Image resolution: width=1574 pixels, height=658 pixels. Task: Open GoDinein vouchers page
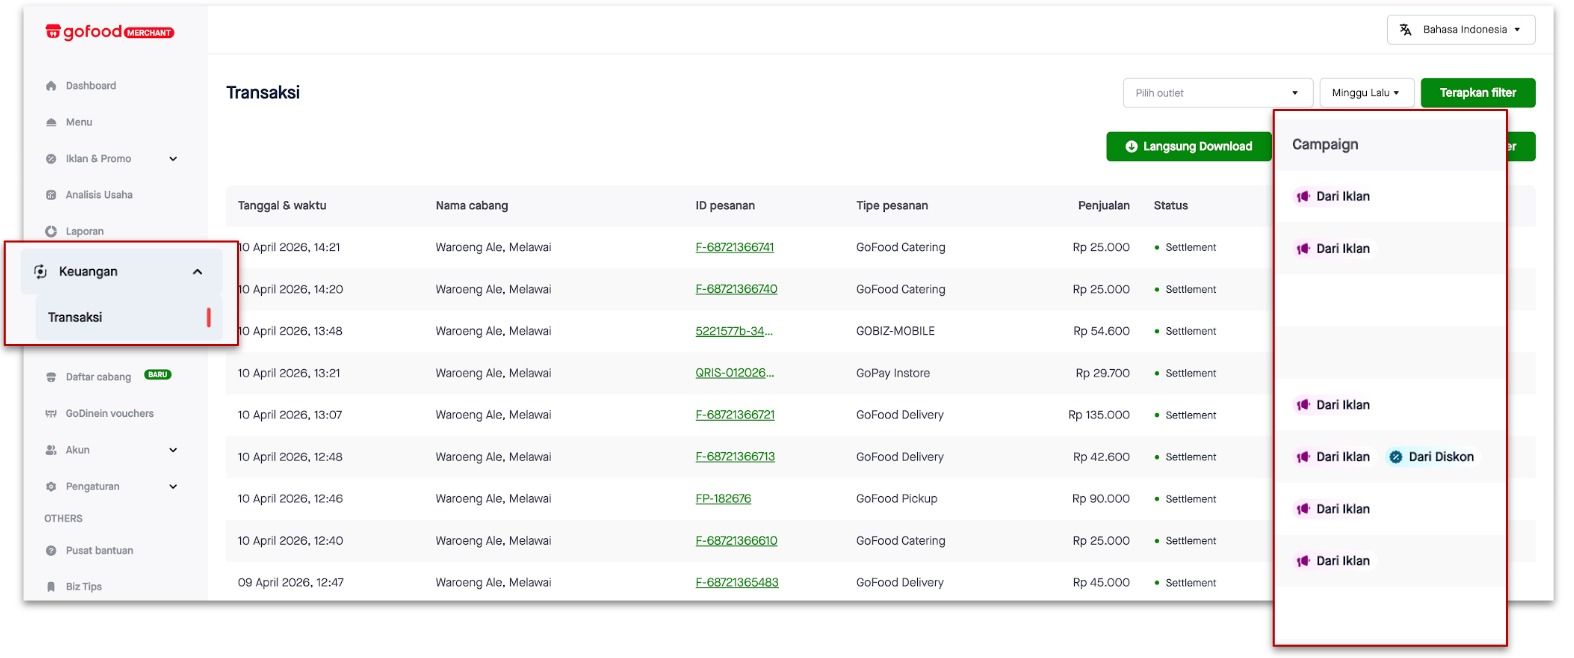[x=110, y=414]
